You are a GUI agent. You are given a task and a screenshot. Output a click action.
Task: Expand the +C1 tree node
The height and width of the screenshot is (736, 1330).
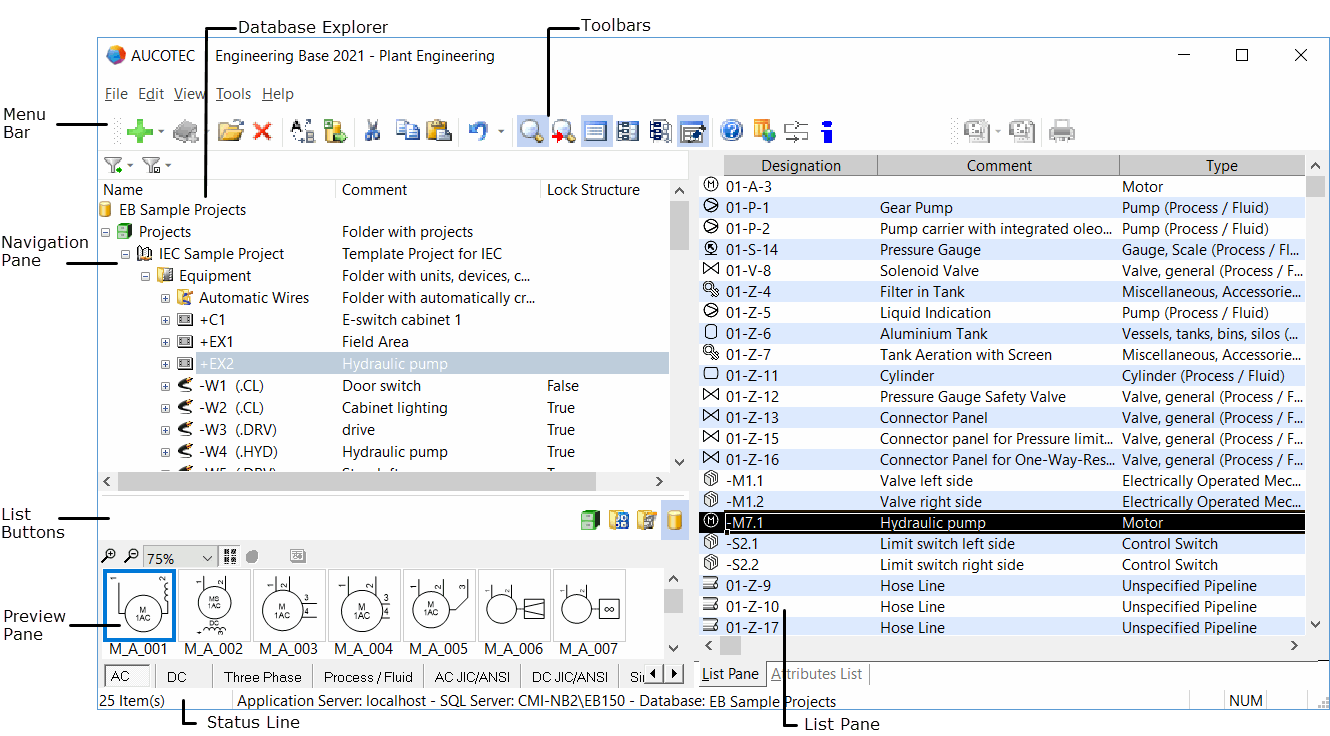pyautogui.click(x=166, y=320)
